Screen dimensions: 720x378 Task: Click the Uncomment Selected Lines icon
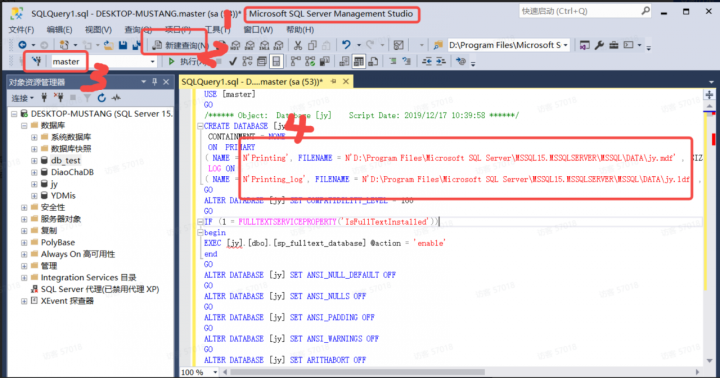pos(407,61)
